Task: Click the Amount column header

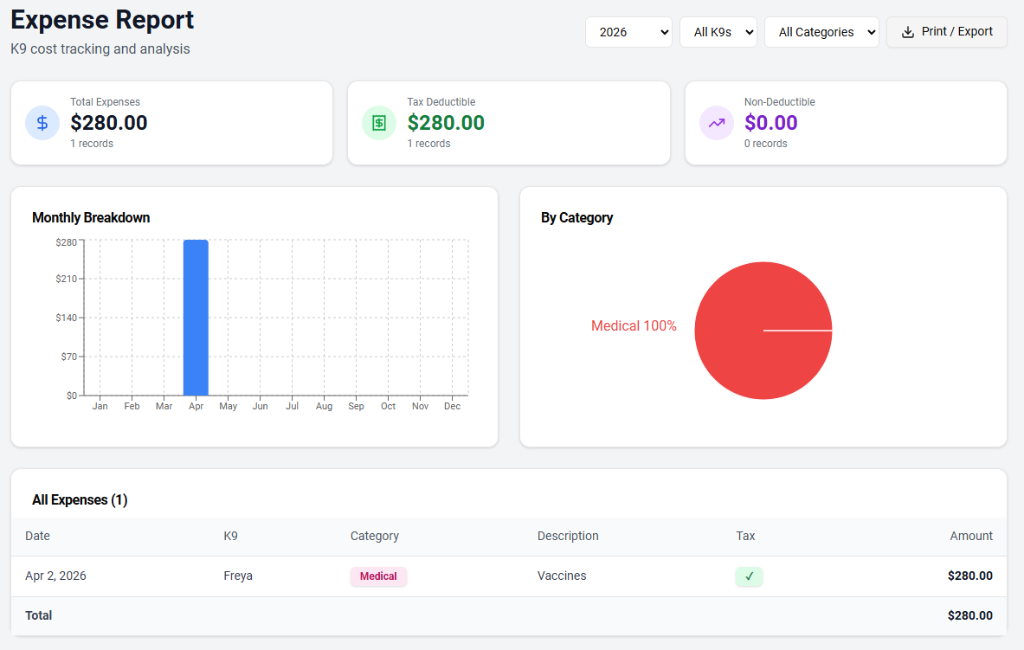Action: pos(971,536)
